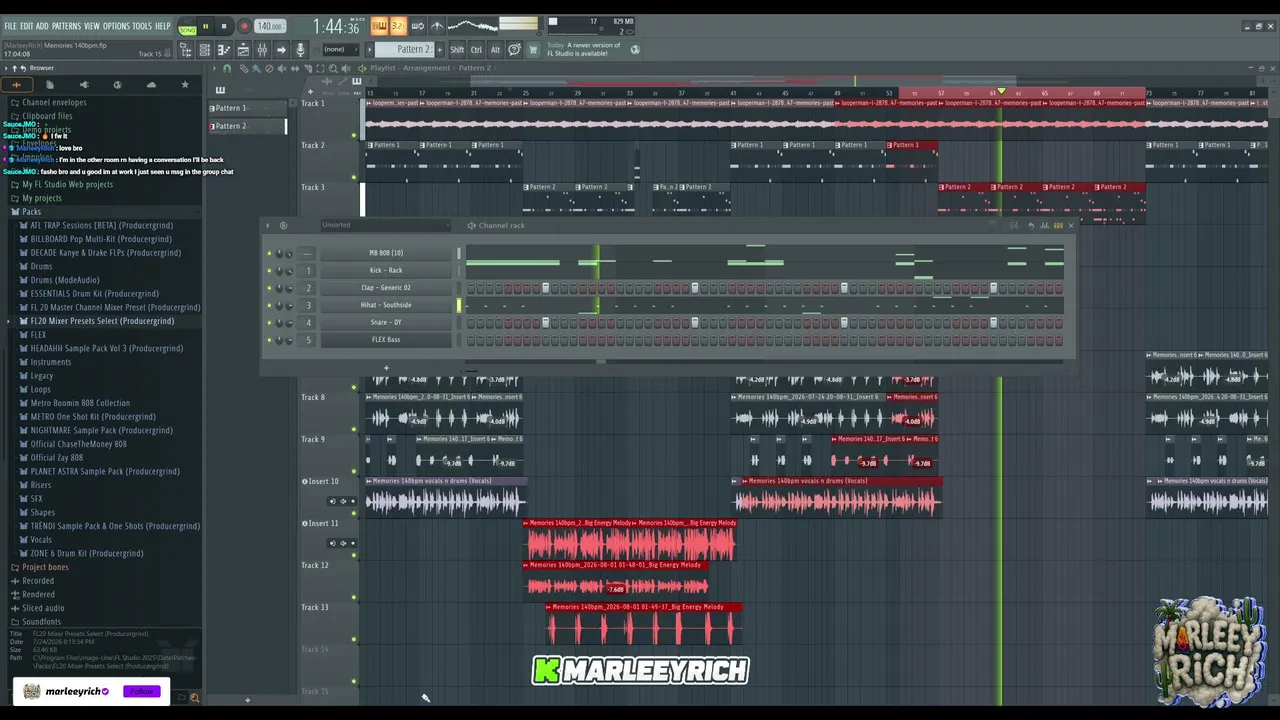The image size is (1280, 720).
Task: Enable the 3-2-1 countdown before recording
Action: pos(398,26)
